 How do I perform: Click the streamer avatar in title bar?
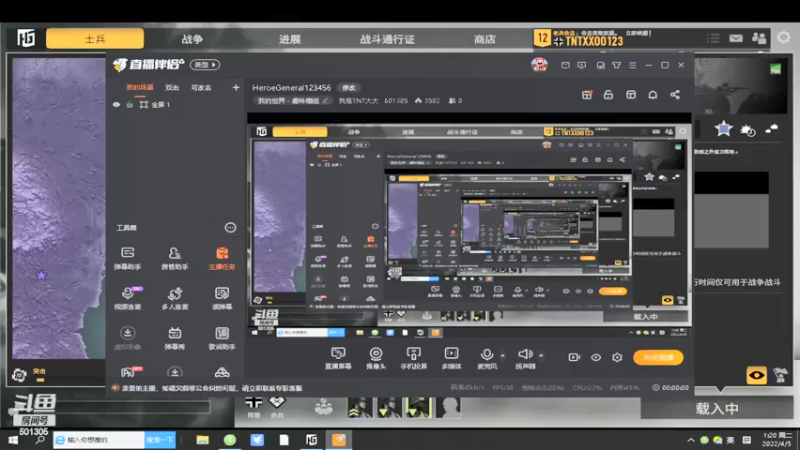coord(539,65)
